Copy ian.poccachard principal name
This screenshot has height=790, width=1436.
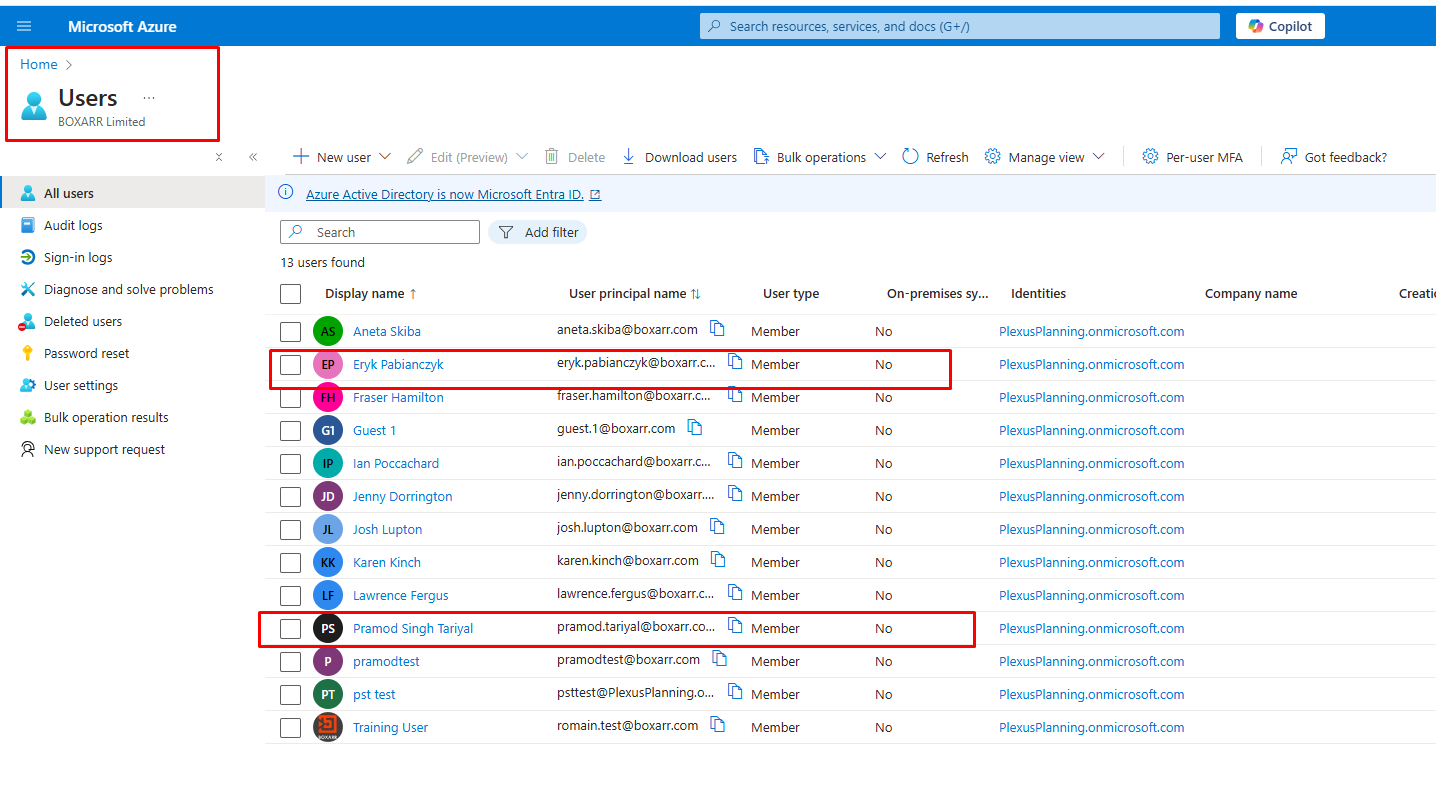(735, 460)
